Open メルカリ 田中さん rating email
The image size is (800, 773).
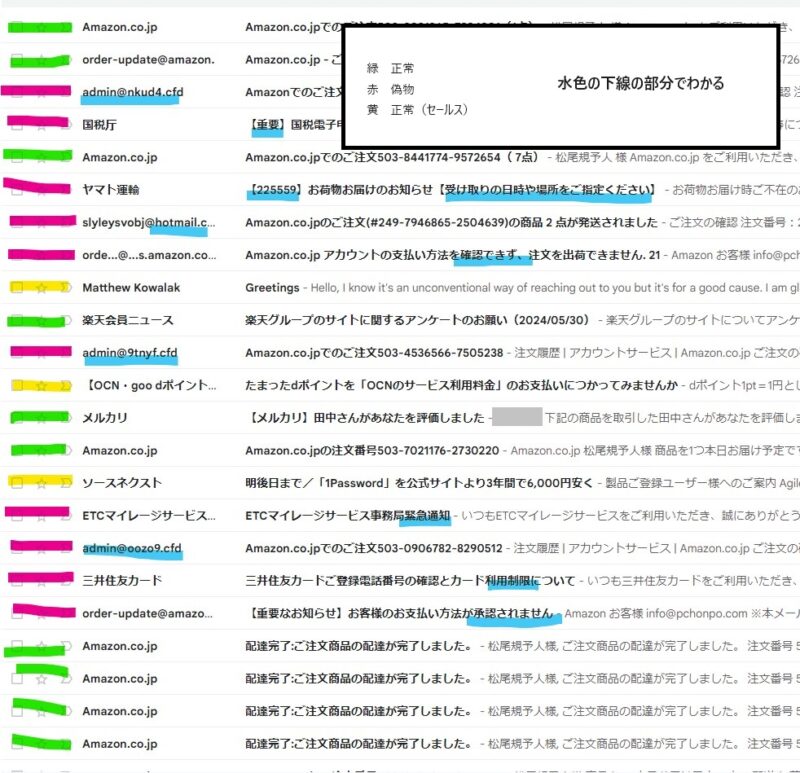pyautogui.click(x=400, y=418)
